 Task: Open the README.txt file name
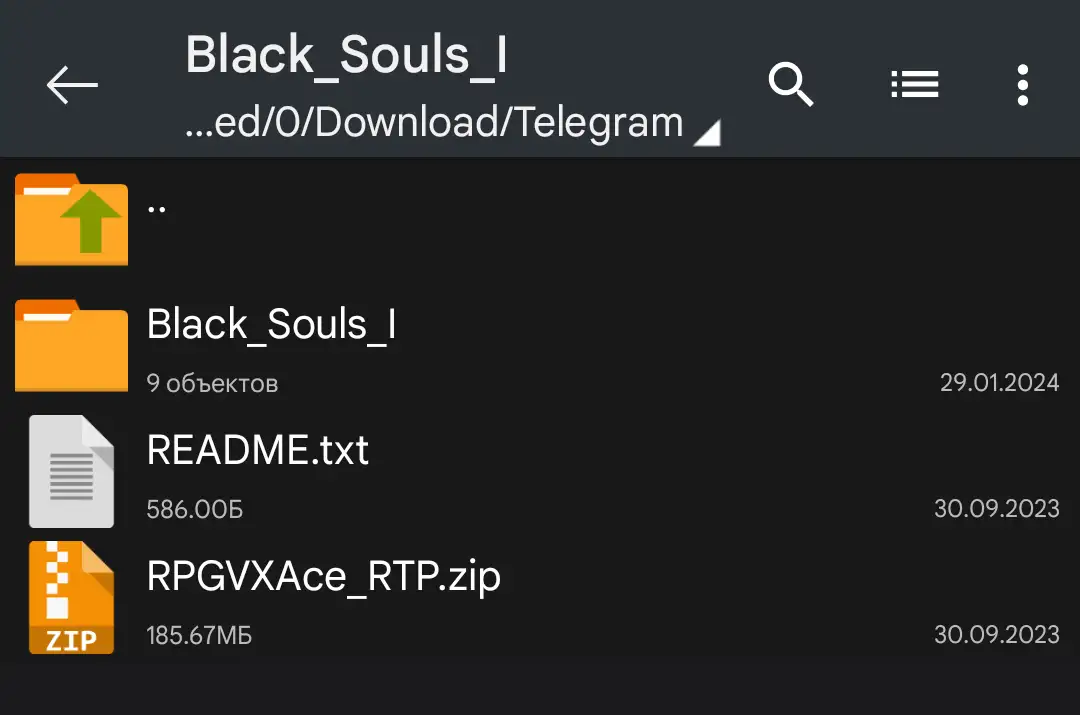tap(258, 451)
